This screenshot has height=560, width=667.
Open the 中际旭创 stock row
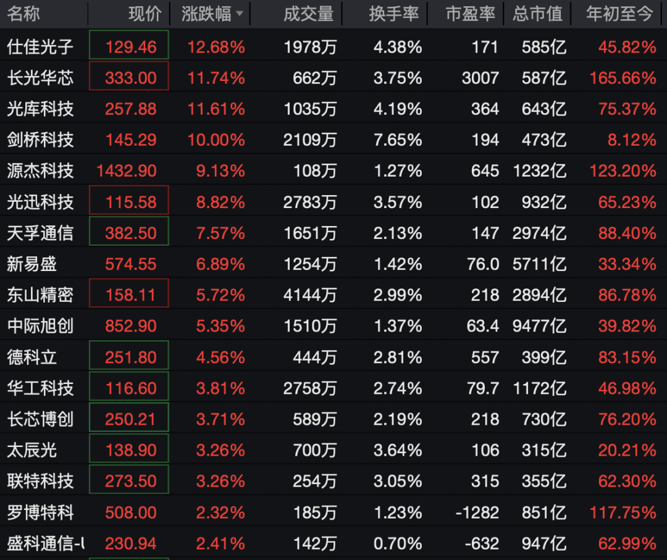pos(40,326)
